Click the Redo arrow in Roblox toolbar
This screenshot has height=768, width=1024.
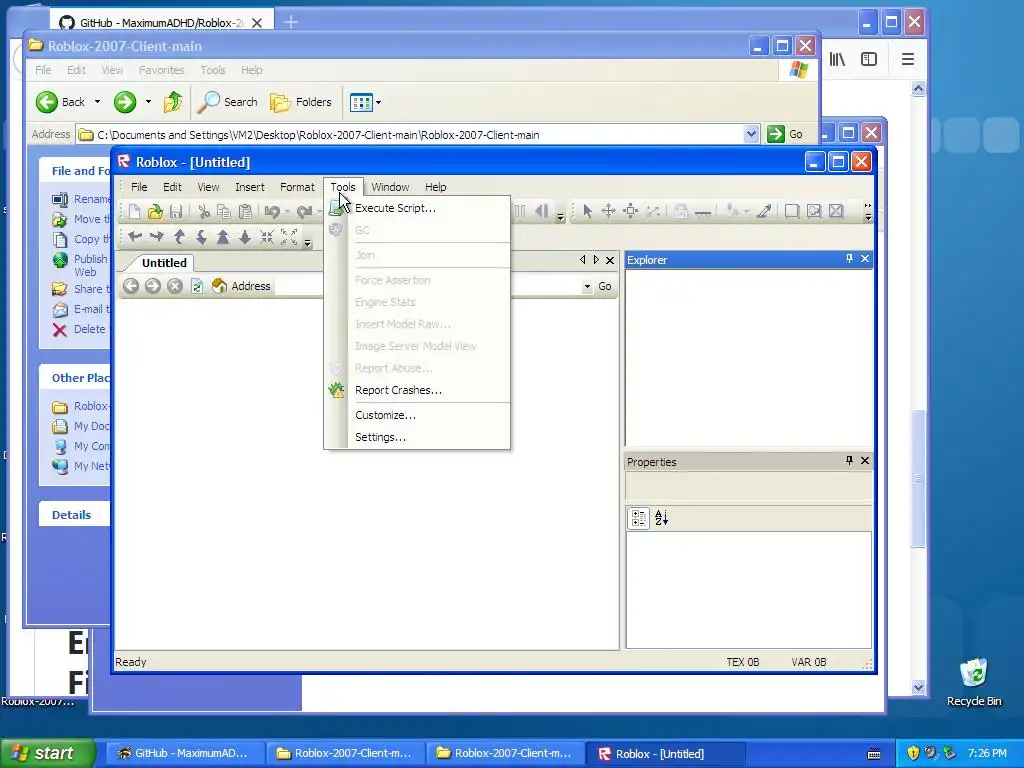point(304,211)
